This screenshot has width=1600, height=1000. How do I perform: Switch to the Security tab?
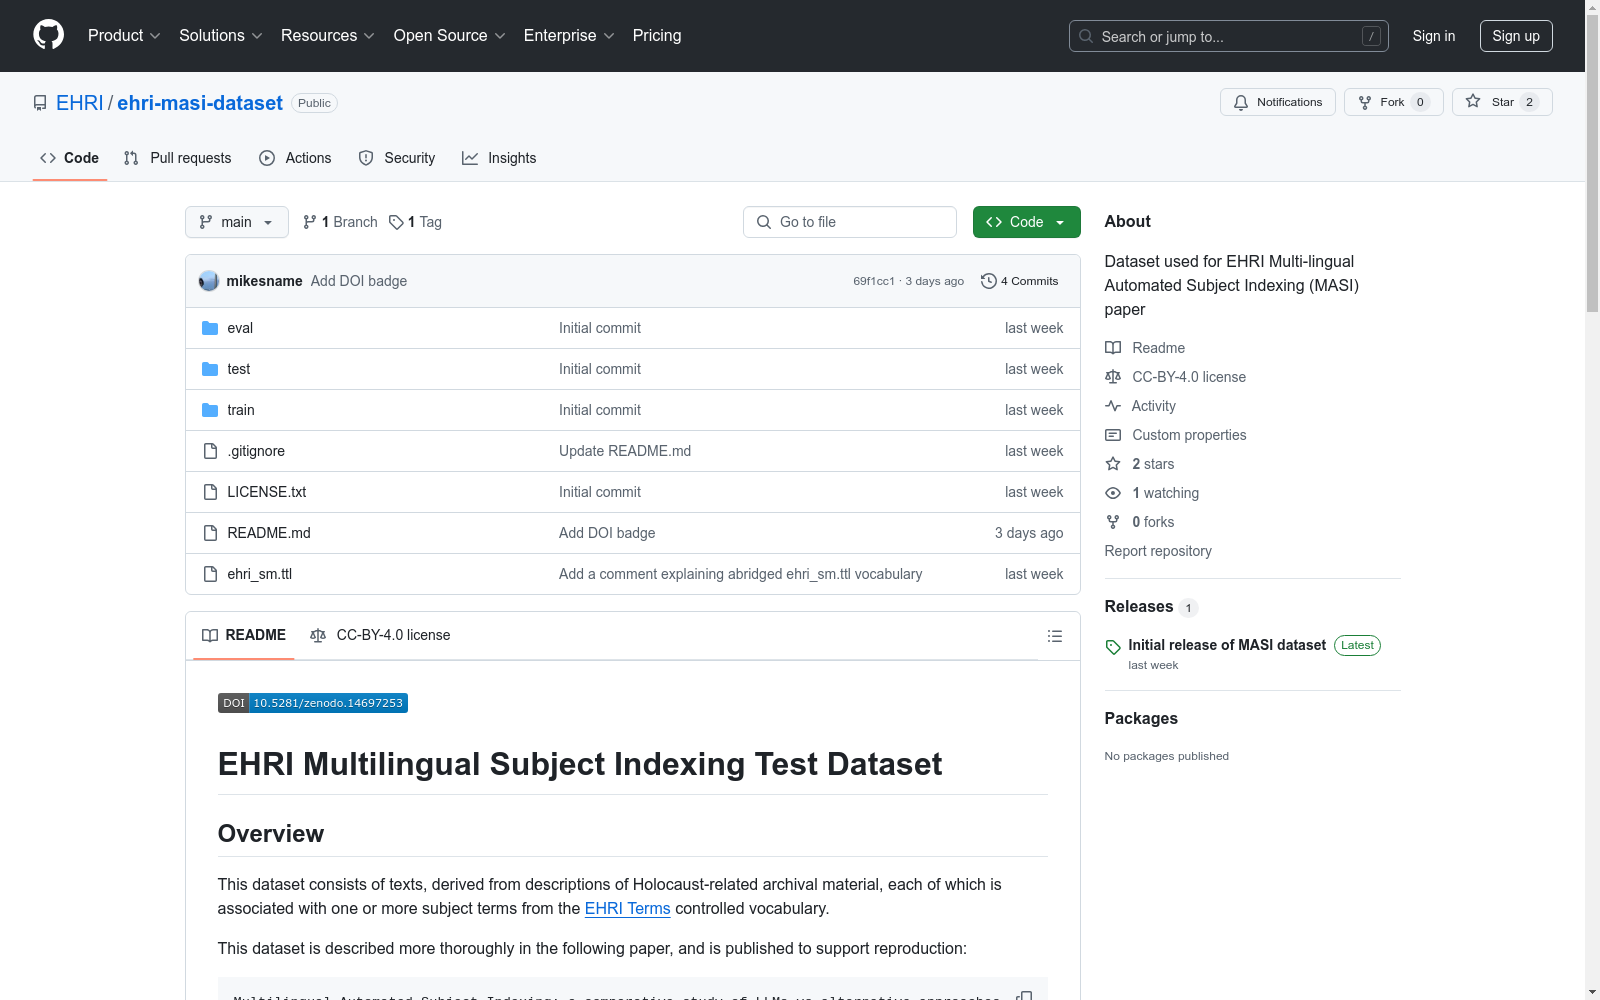397,158
